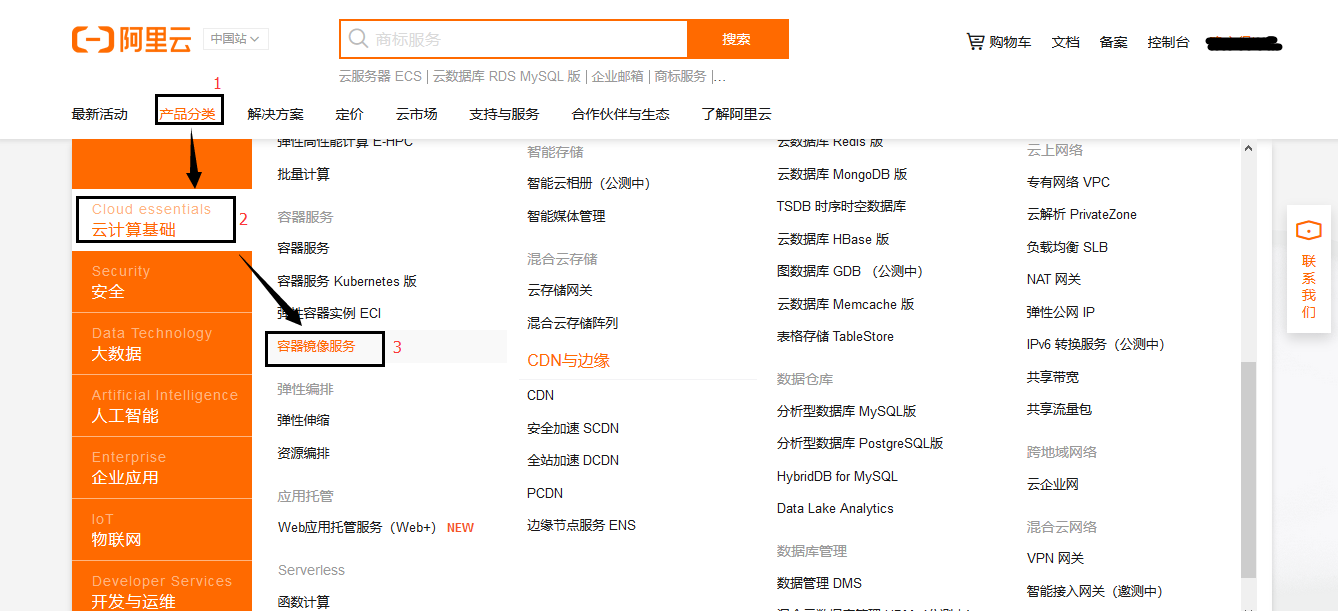The width and height of the screenshot is (1338, 611).
Task: Open 备案 in the top bar
Action: [1114, 42]
